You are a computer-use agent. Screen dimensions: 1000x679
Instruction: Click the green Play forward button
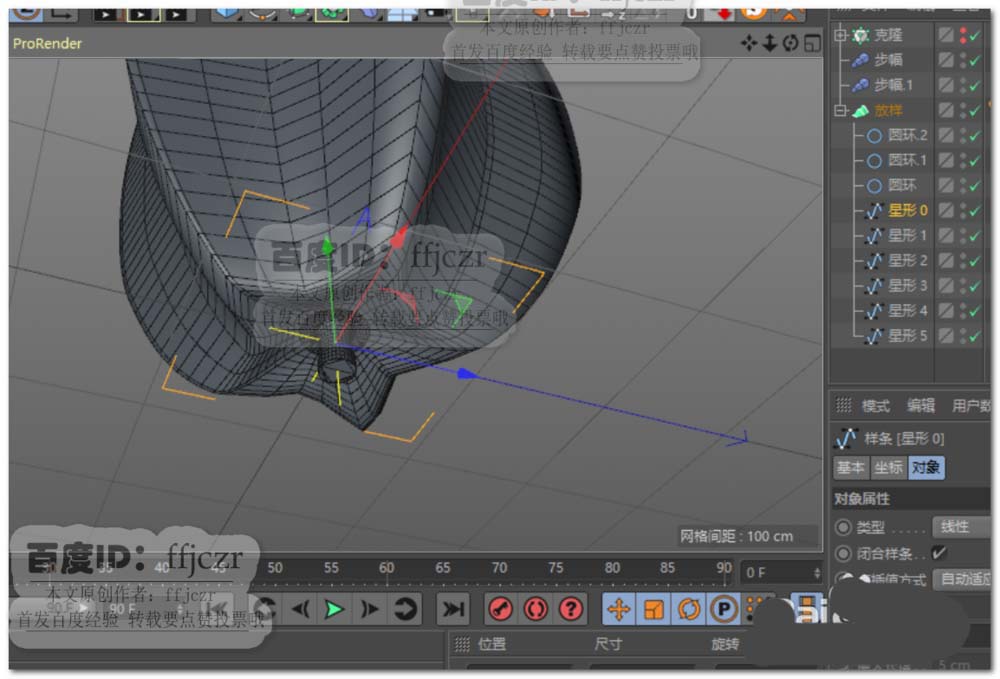(x=334, y=610)
